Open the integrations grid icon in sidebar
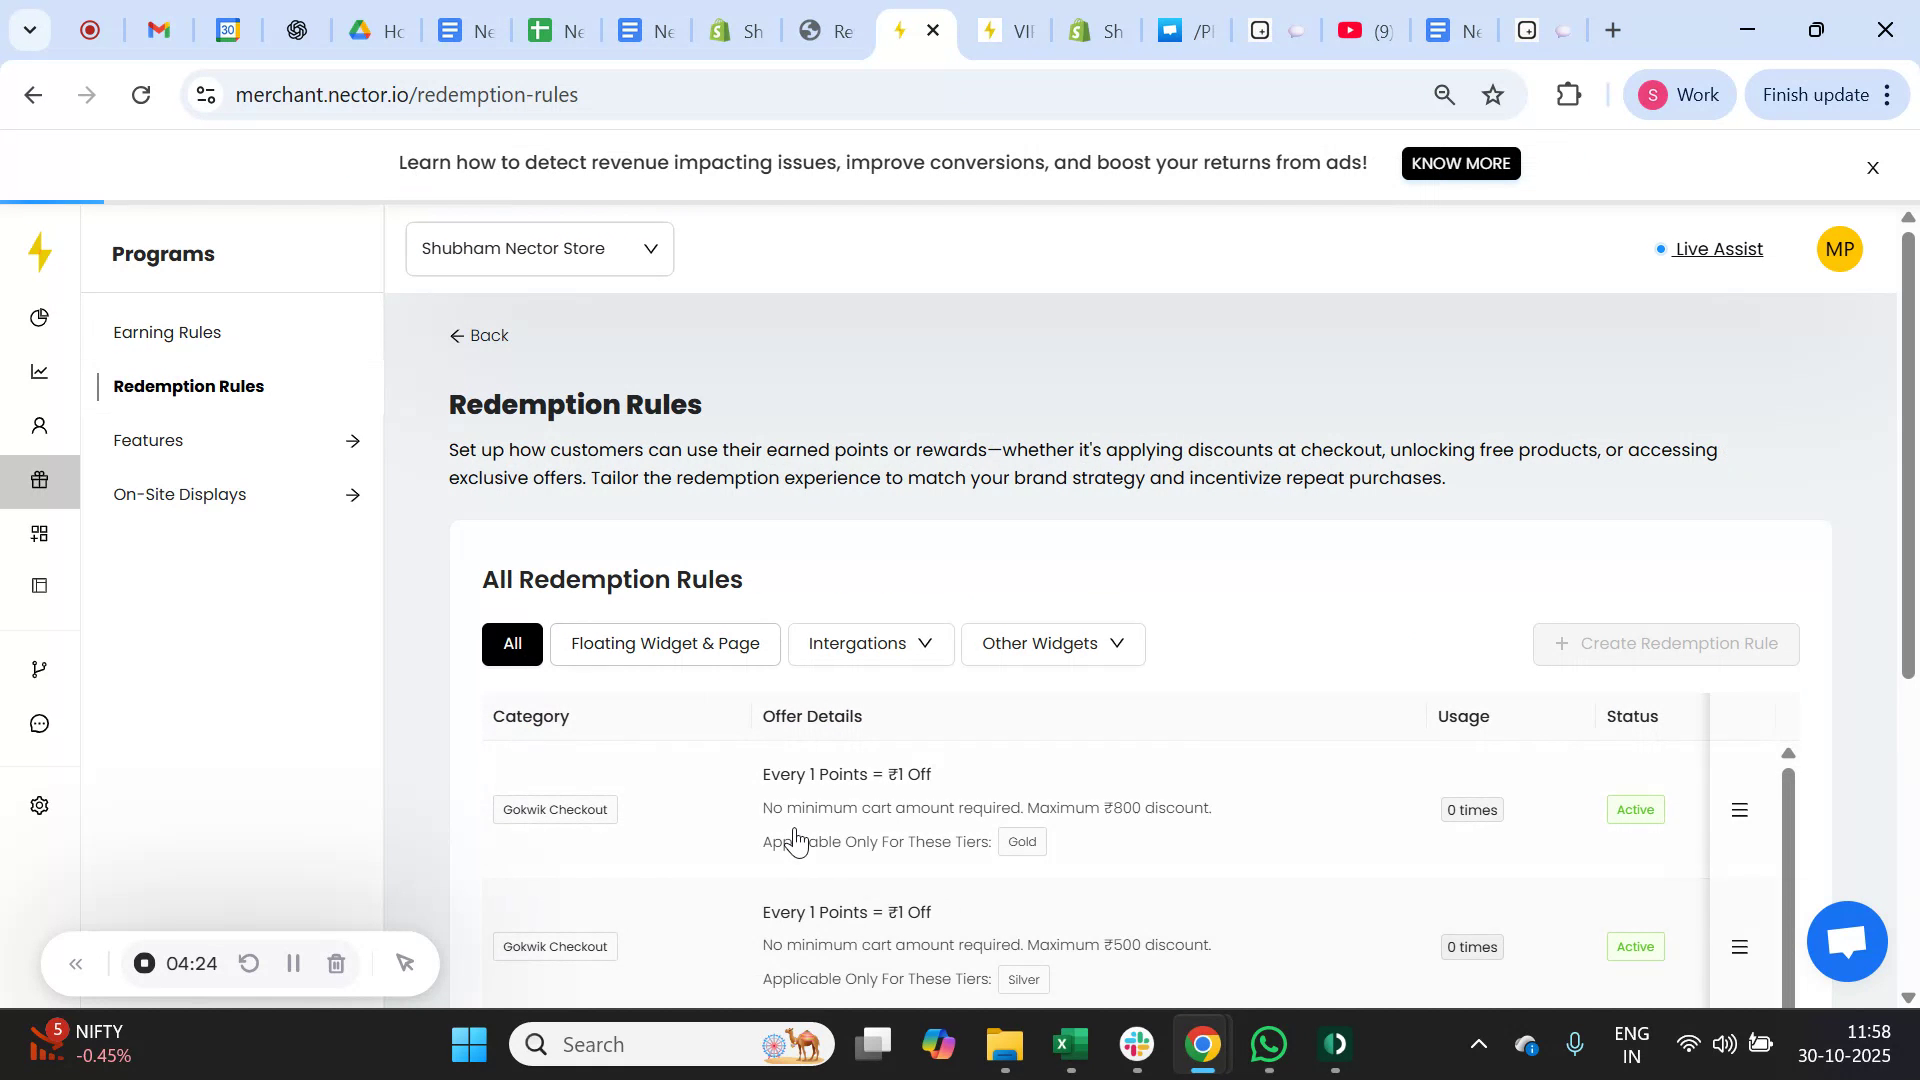 40,533
